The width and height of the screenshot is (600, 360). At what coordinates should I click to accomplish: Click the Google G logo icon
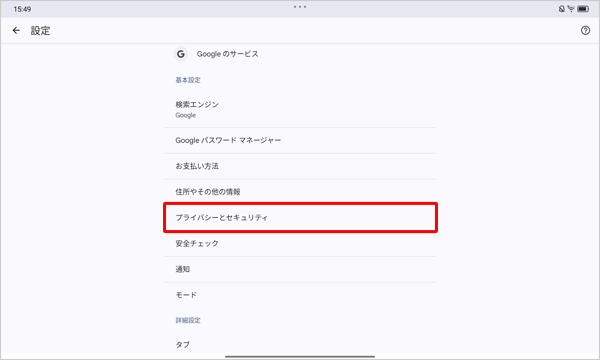point(181,54)
